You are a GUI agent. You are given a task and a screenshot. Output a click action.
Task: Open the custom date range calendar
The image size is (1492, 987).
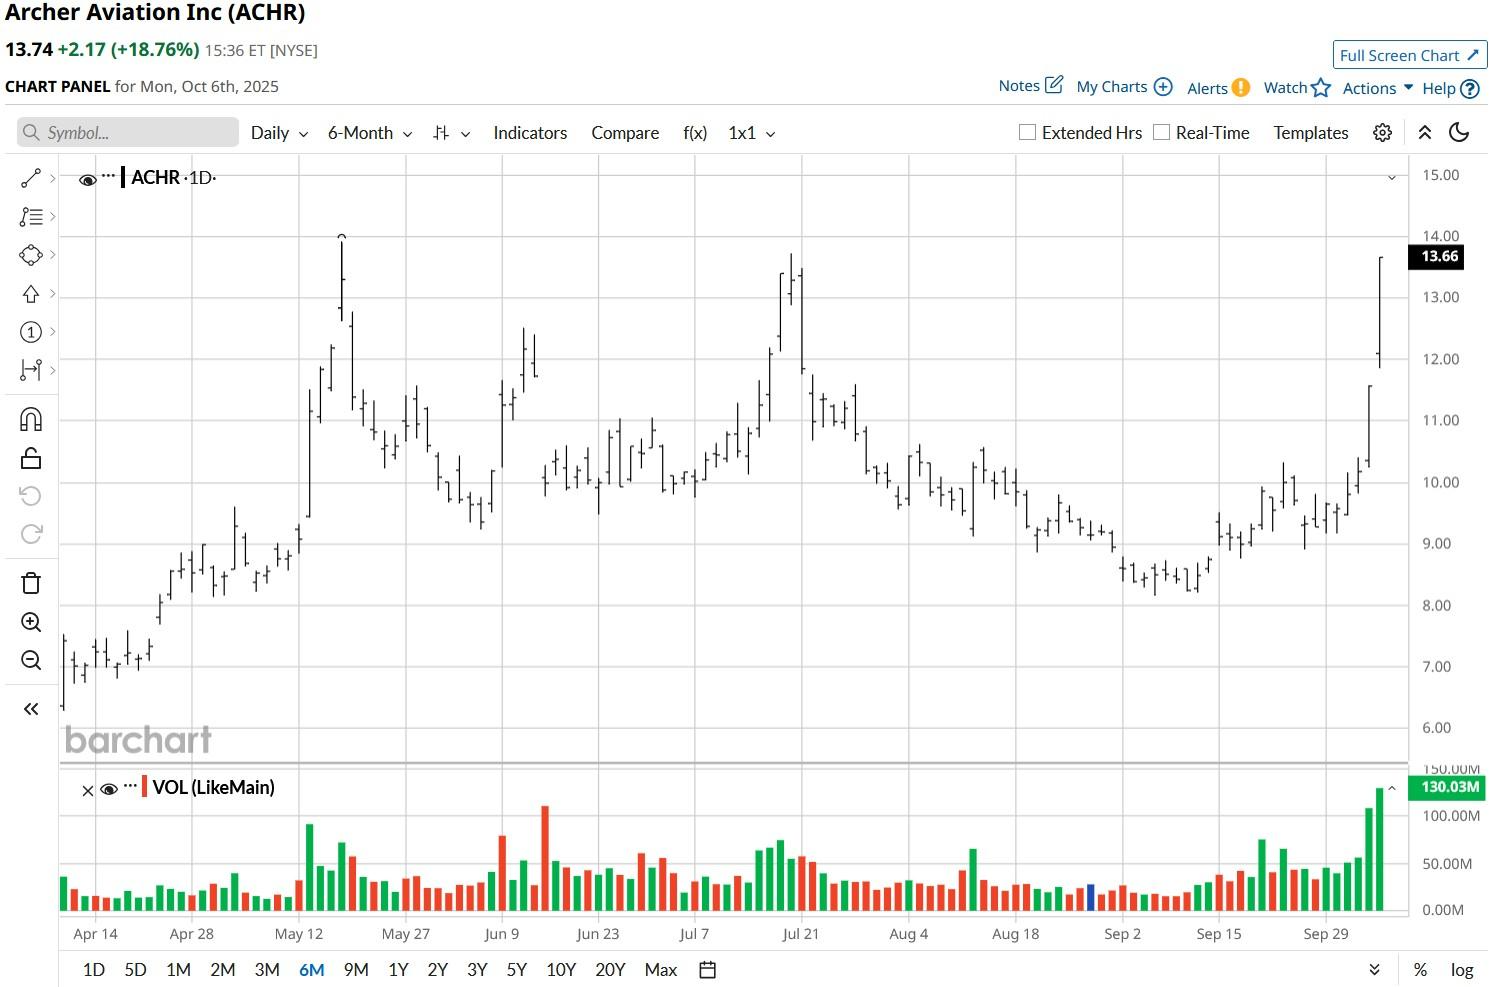pos(708,970)
